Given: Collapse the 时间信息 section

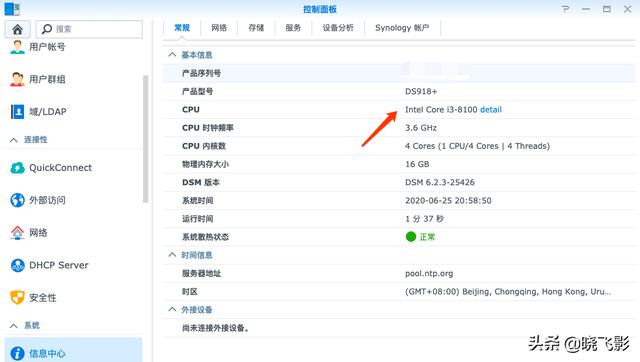Looking at the screenshot, I should tap(172, 255).
